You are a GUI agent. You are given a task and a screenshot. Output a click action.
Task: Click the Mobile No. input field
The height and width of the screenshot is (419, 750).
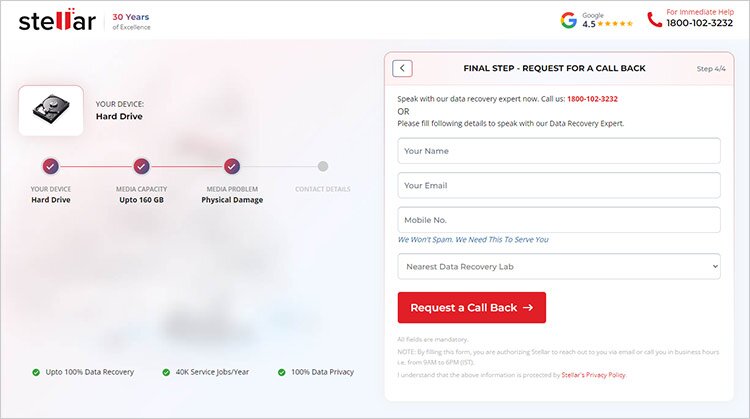pyautogui.click(x=559, y=220)
